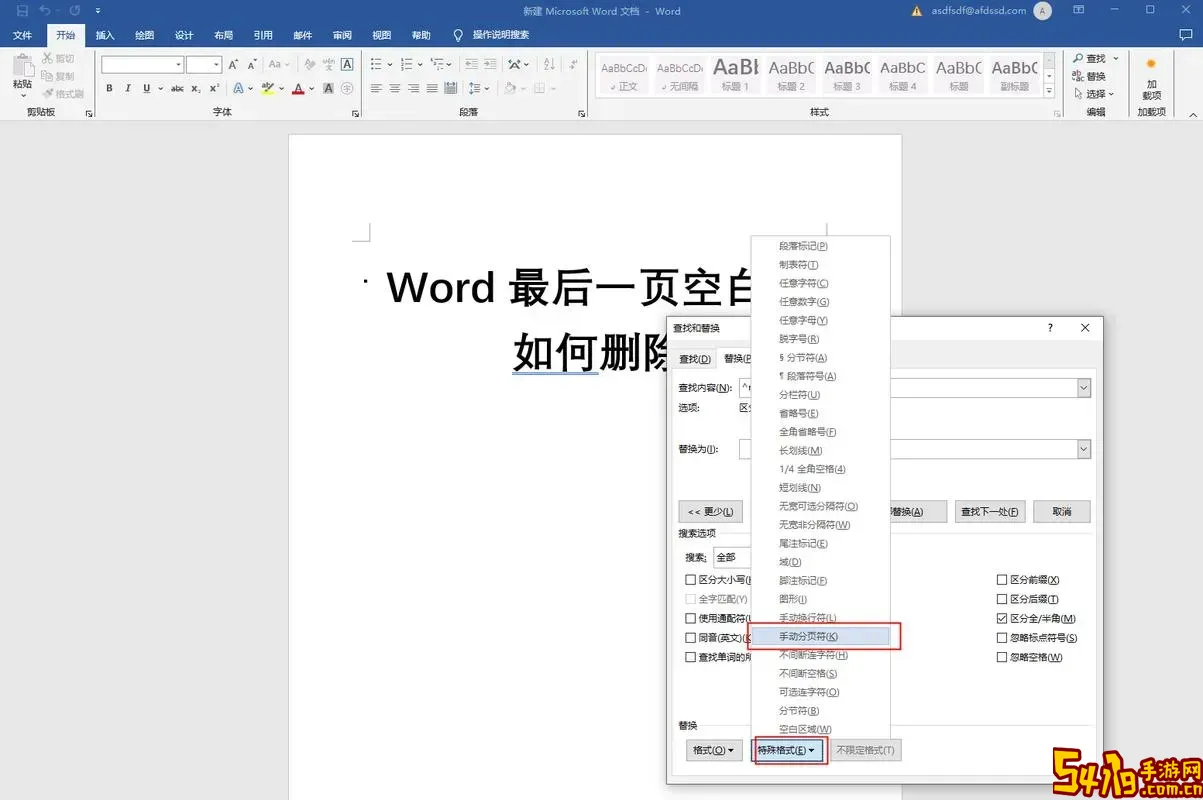This screenshot has width=1203, height=800.
Task: Choose Paragraph Mark from the special list
Action: pos(820,246)
